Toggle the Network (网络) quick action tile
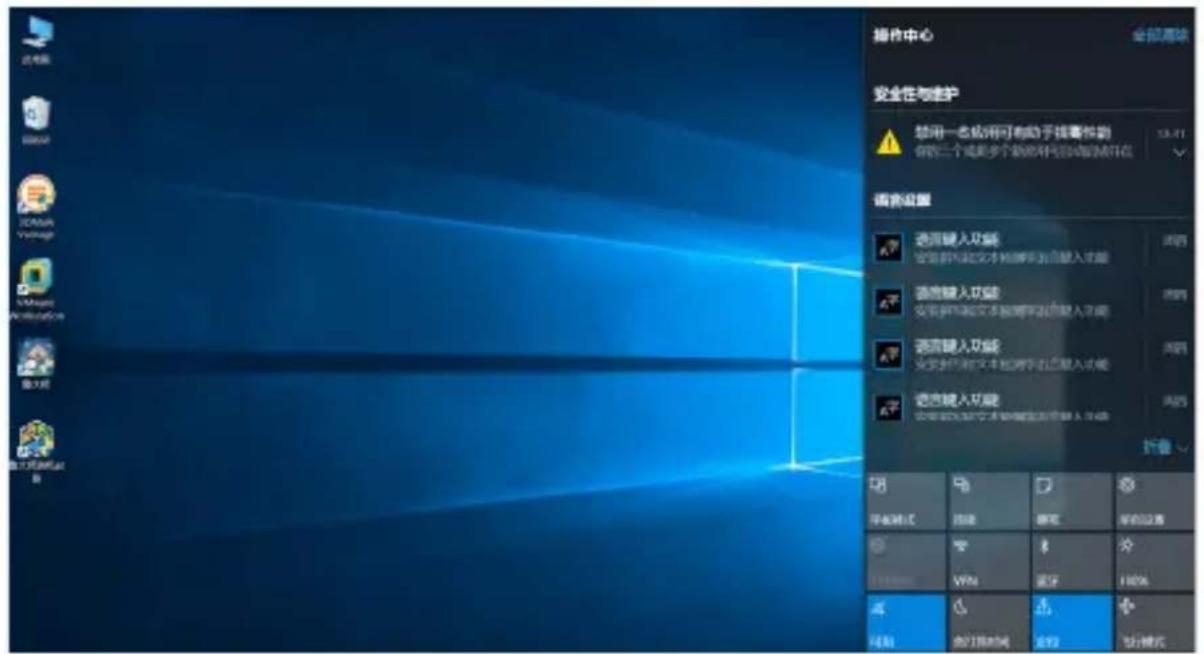The image size is (1204, 654). (x=904, y=622)
